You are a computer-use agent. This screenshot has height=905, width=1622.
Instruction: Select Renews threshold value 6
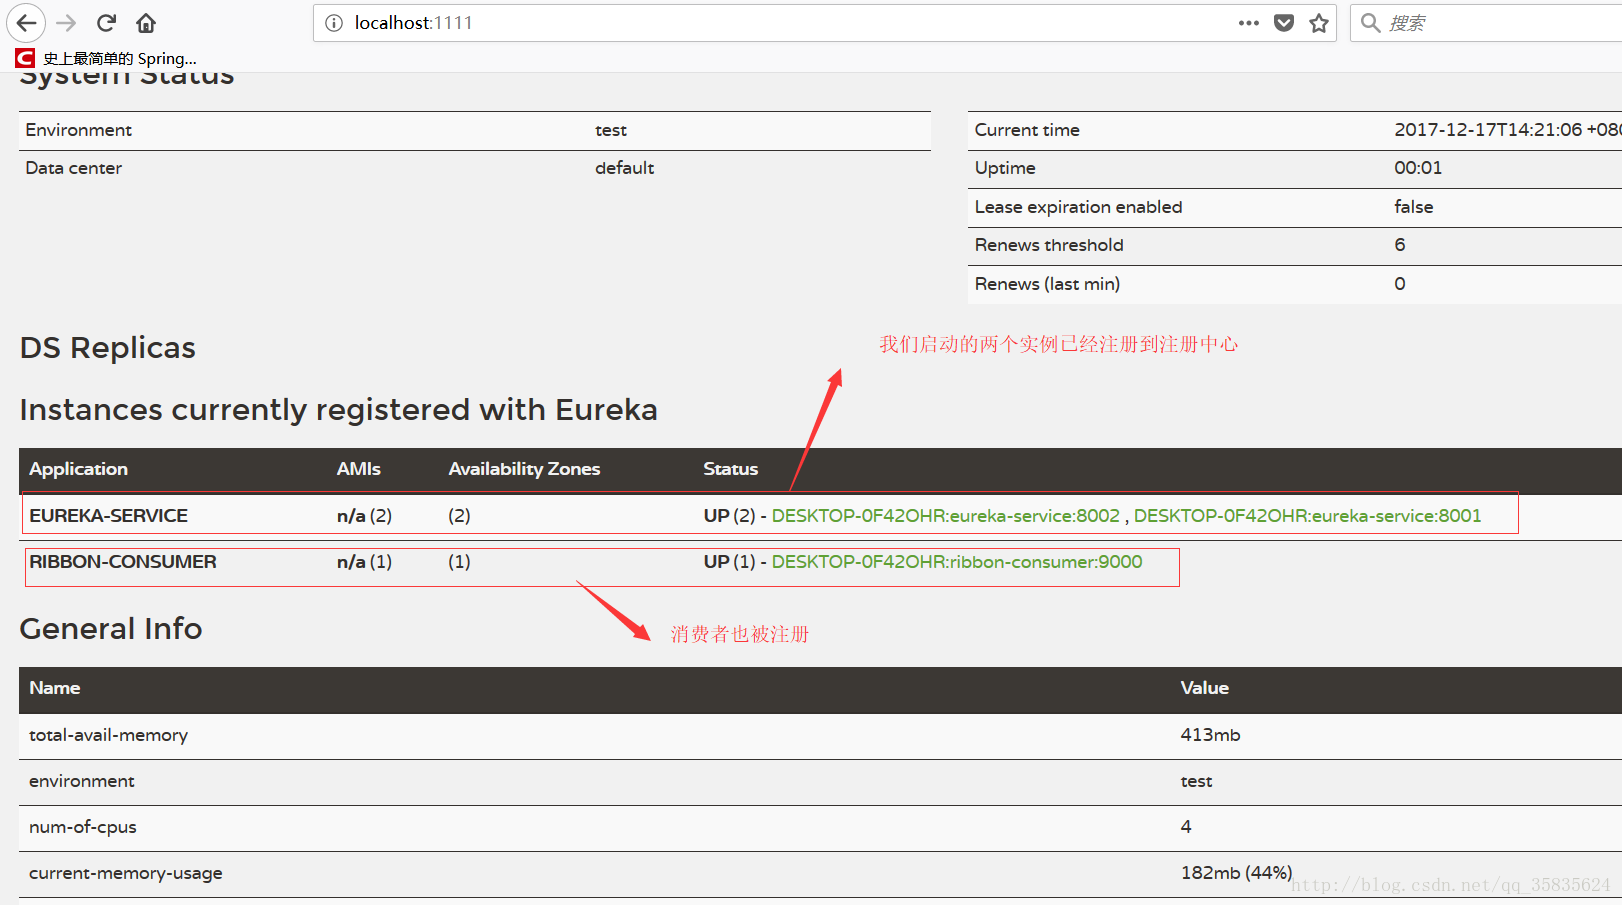coord(1400,245)
